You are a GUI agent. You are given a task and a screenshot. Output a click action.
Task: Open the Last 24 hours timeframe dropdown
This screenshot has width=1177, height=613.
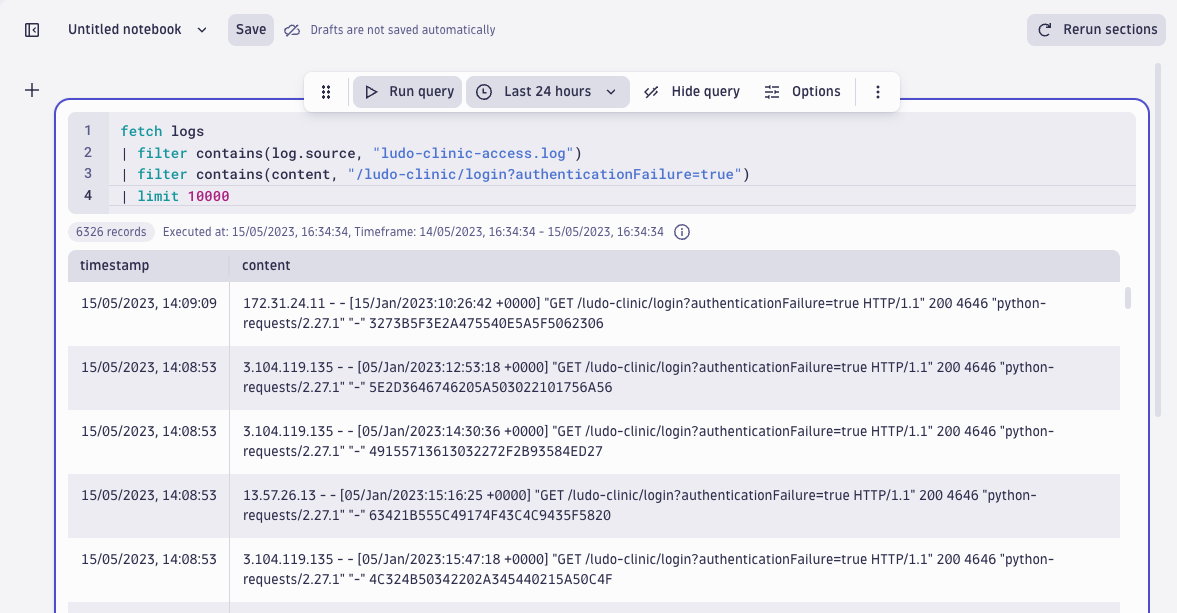[x=547, y=91]
